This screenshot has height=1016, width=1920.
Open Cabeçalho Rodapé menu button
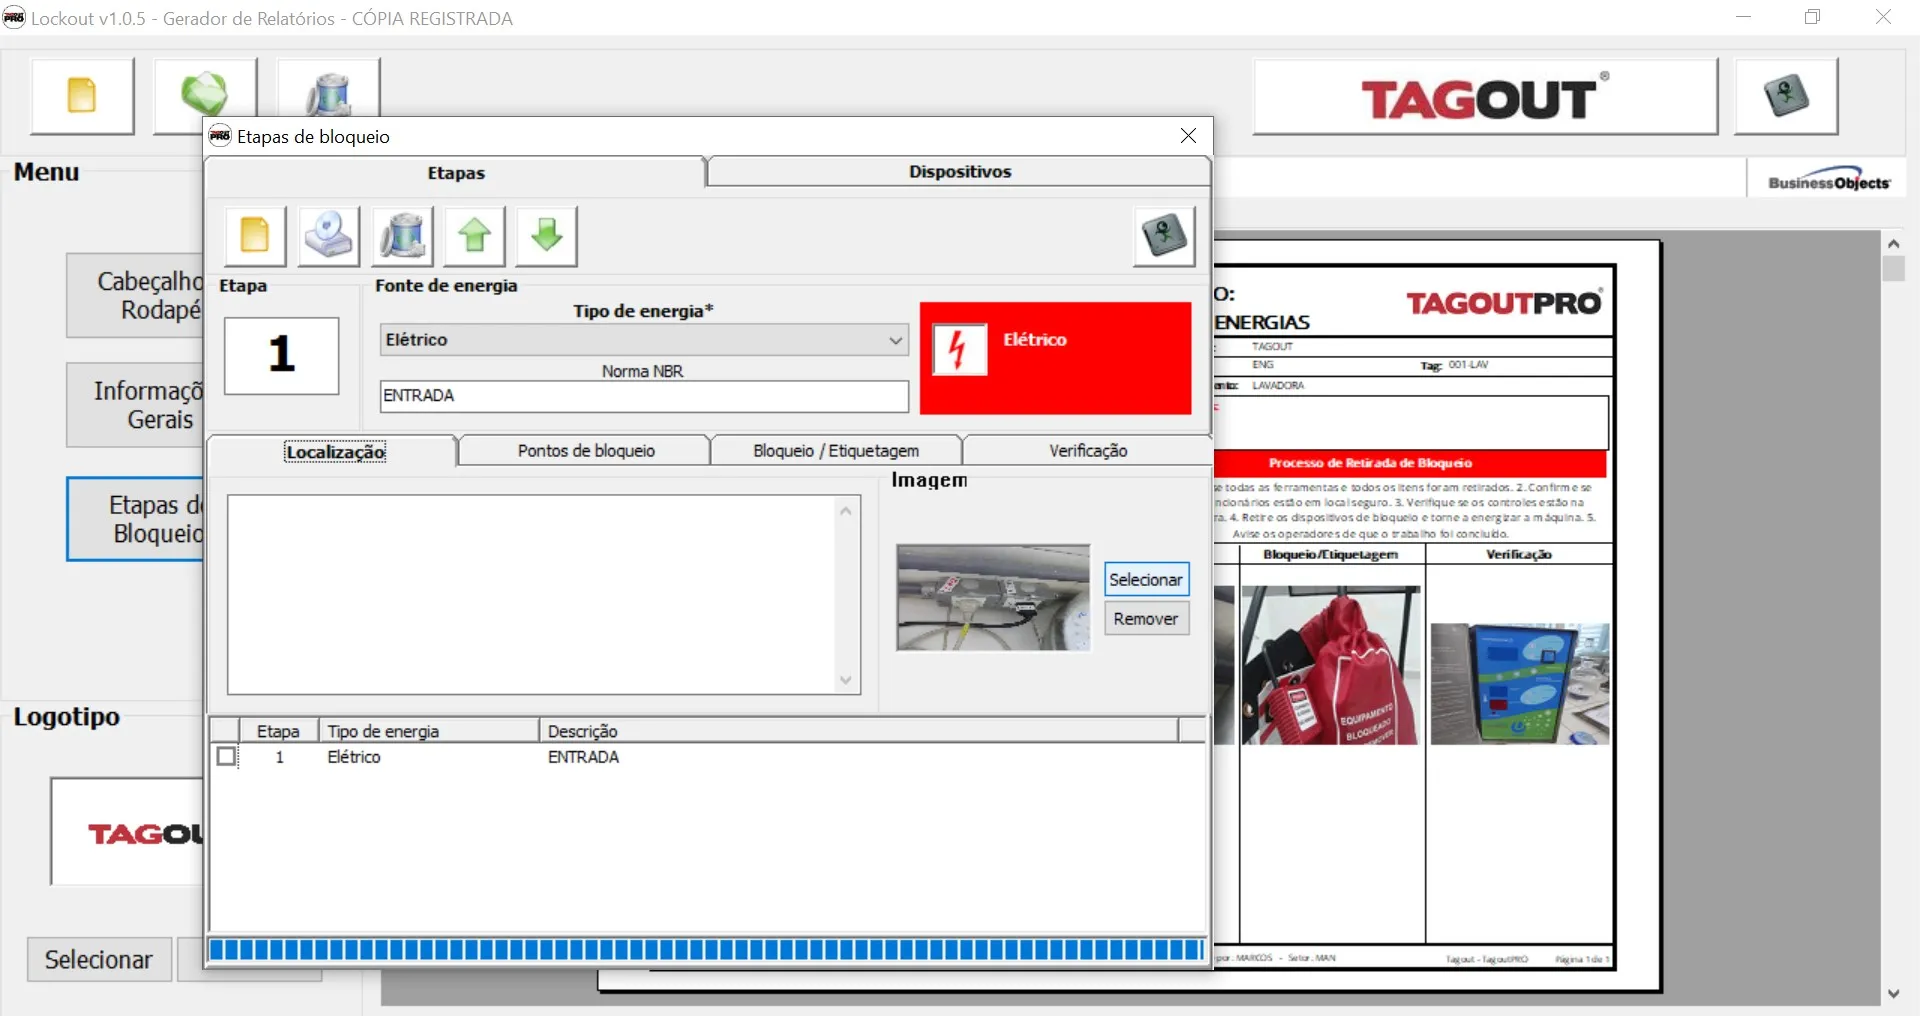pyautogui.click(x=136, y=296)
